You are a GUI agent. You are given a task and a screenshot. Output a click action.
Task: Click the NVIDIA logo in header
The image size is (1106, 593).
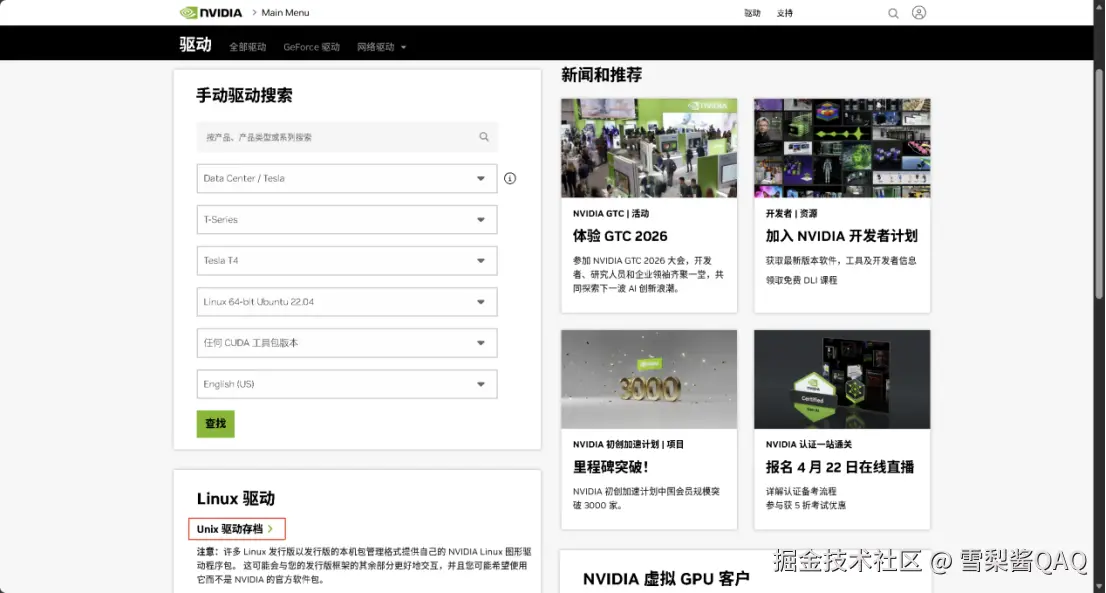pos(211,13)
